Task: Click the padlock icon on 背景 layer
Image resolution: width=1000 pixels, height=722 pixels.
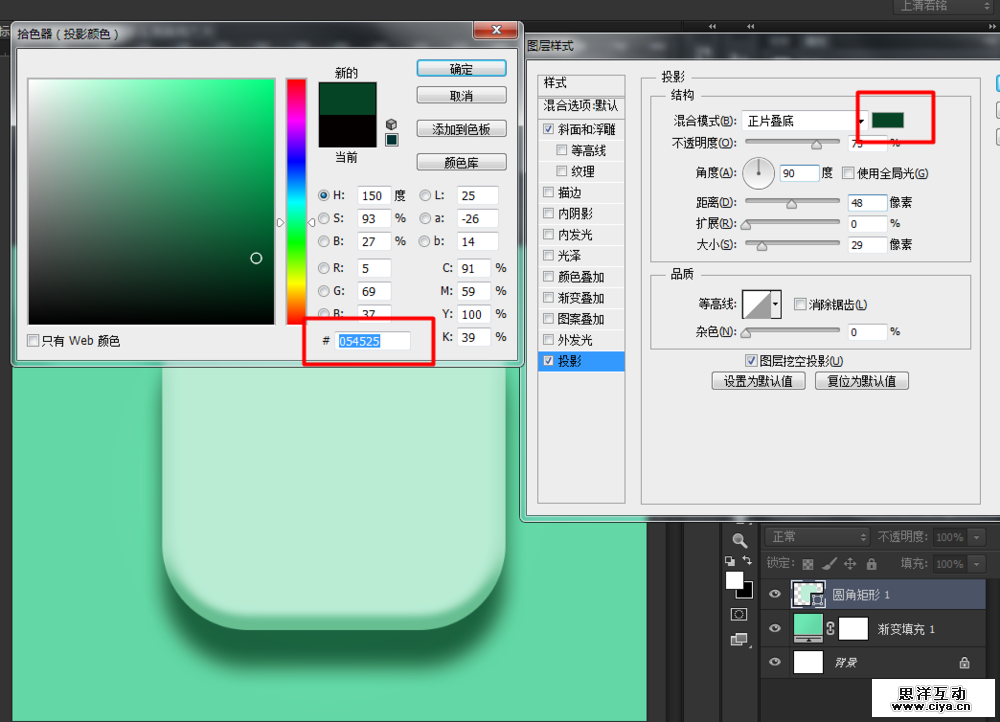Action: [x=964, y=663]
